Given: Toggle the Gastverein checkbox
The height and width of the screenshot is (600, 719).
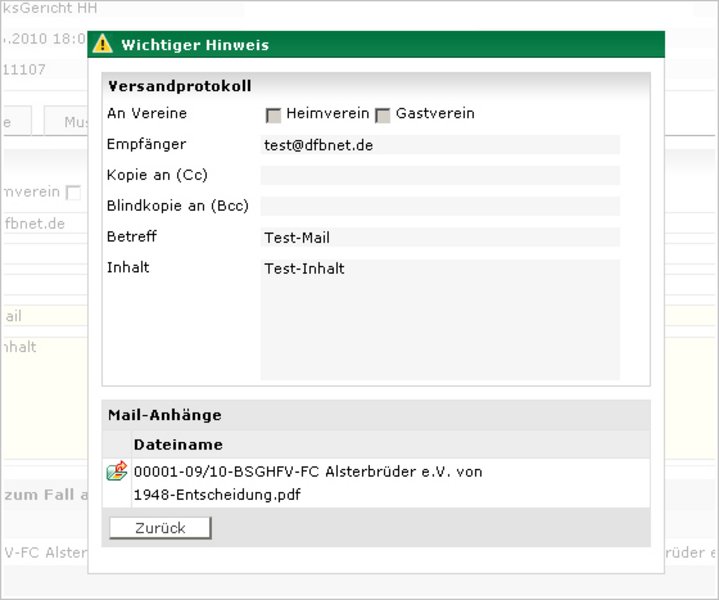Looking at the screenshot, I should (x=382, y=115).
